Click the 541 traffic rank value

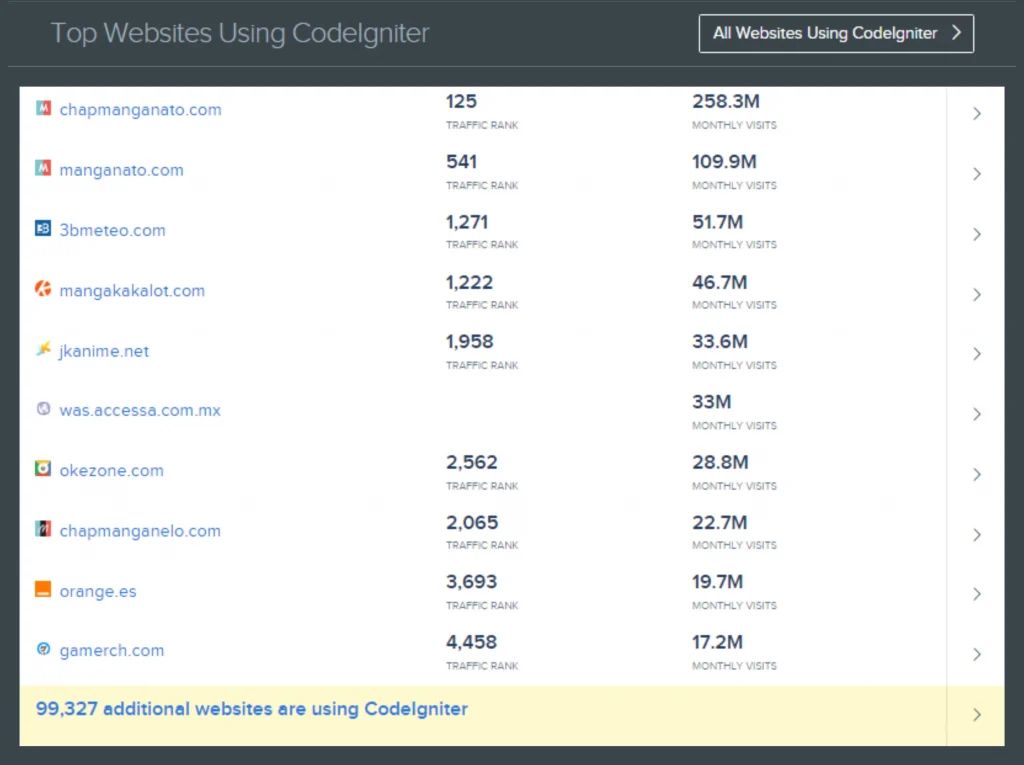461,161
